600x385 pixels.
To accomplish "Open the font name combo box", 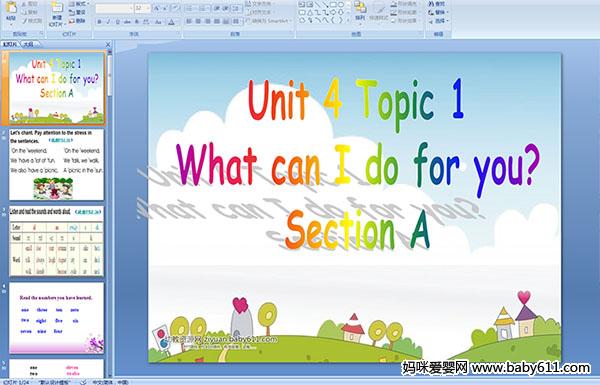I will [114, 8].
